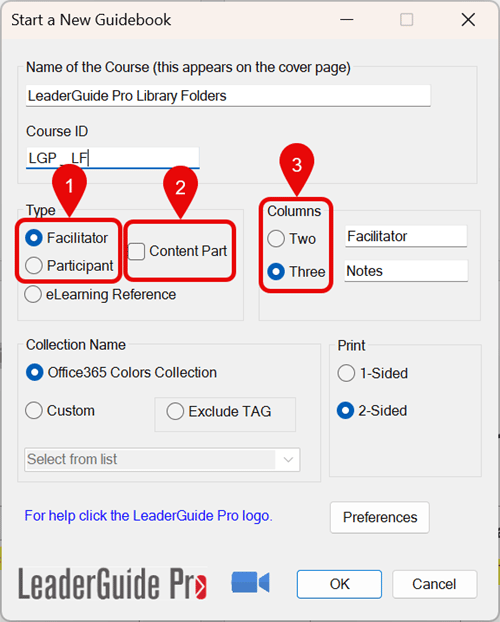Choose 2-Sided printing
Screen dimensions: 500x622
click(346, 411)
